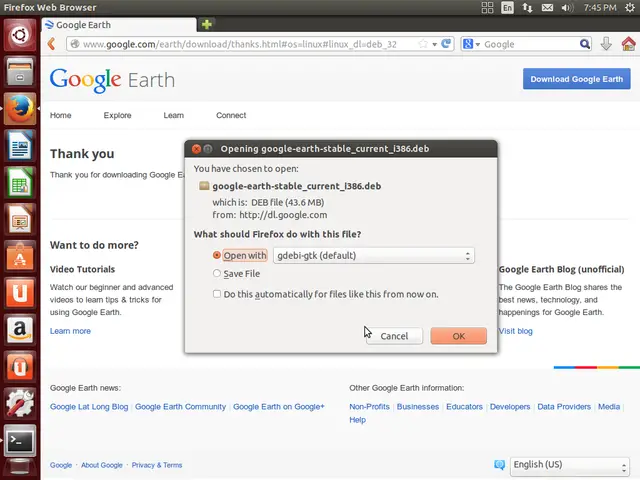This screenshot has width=640, height=480.
Task: Open the English (US) language dropdown
Action: (569, 466)
